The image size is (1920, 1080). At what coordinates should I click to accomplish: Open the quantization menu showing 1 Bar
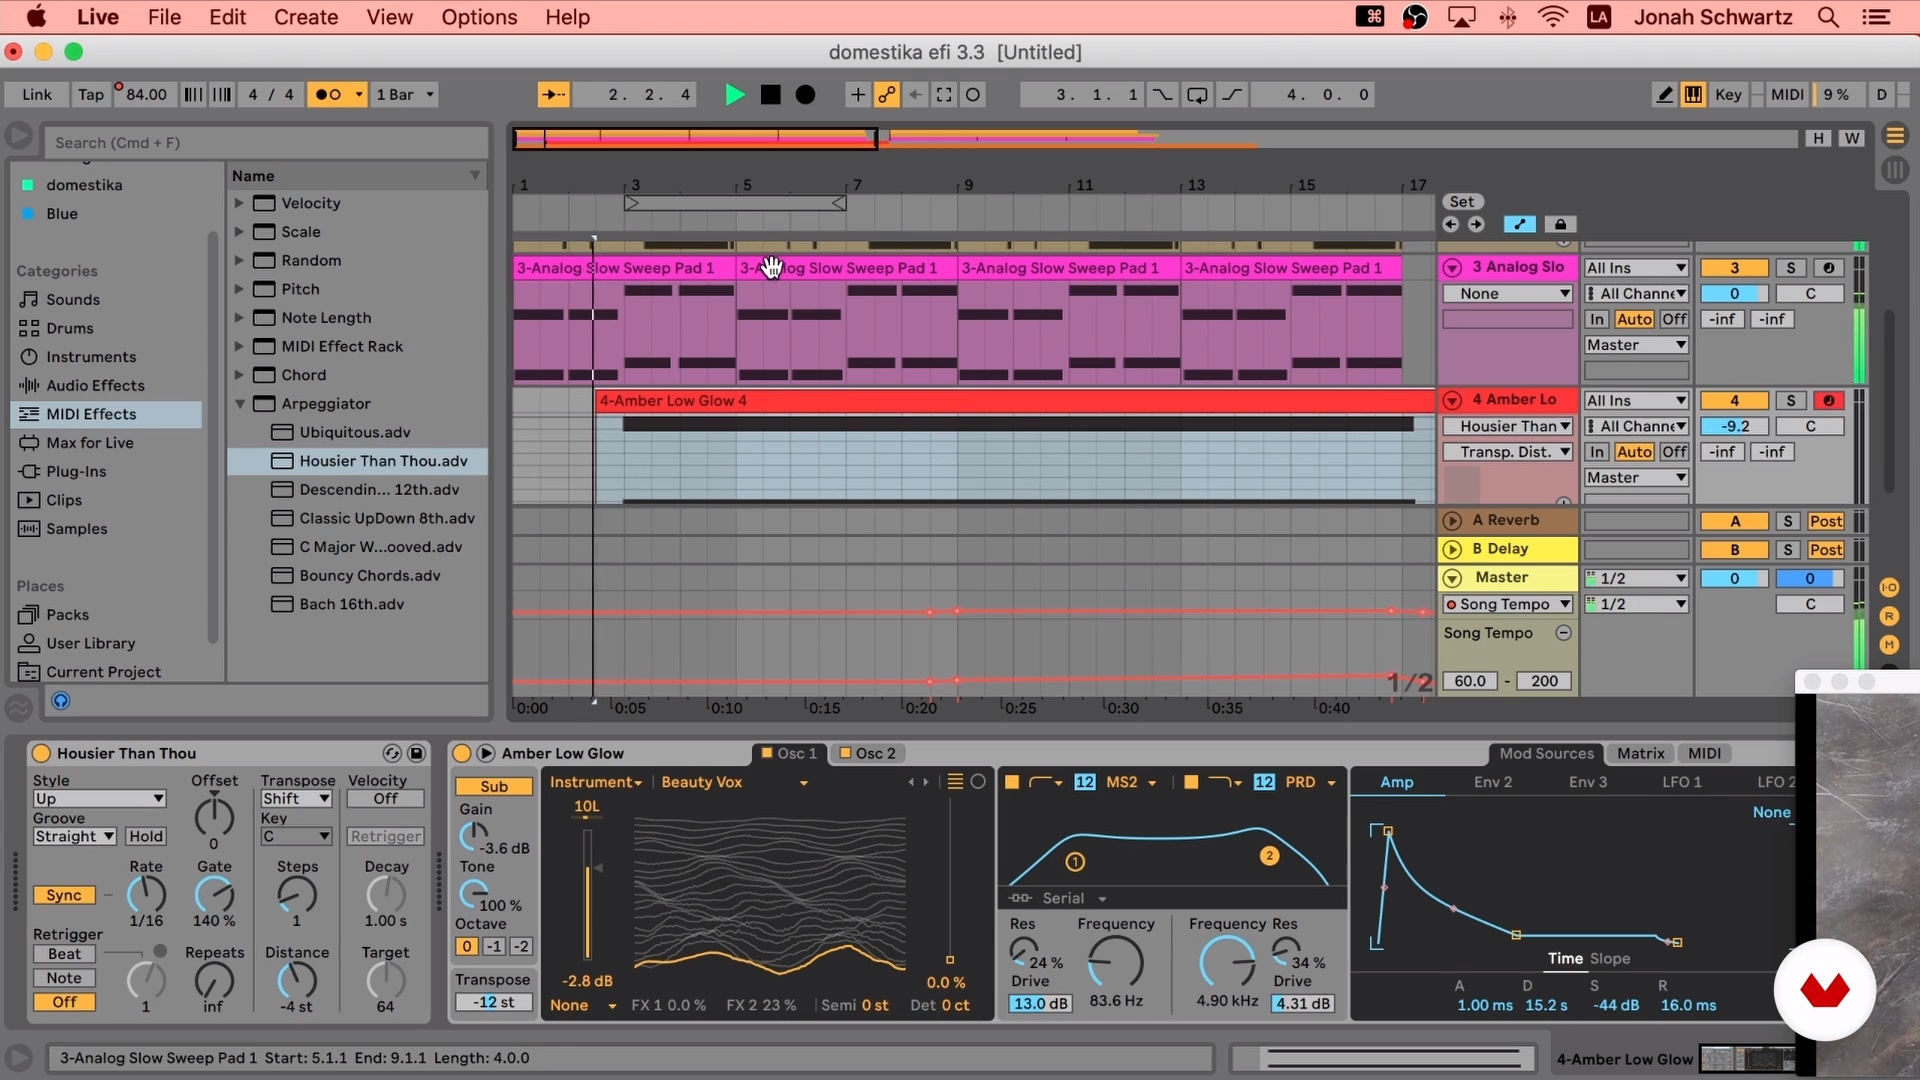click(404, 95)
